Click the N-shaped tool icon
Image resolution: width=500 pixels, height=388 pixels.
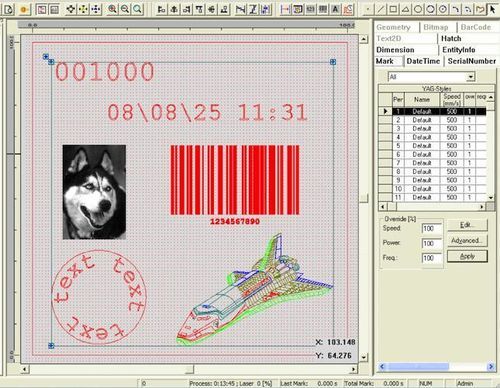click(x=240, y=9)
